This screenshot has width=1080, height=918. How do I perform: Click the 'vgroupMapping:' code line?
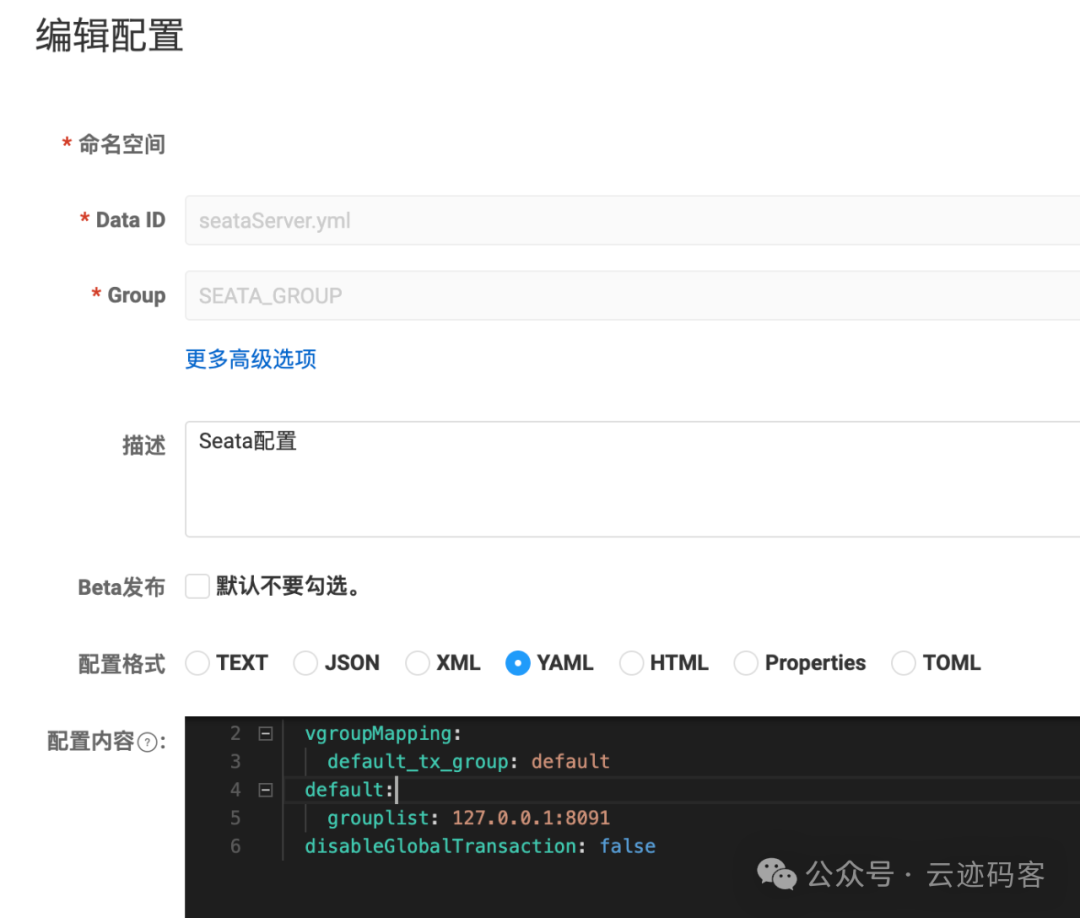383,733
